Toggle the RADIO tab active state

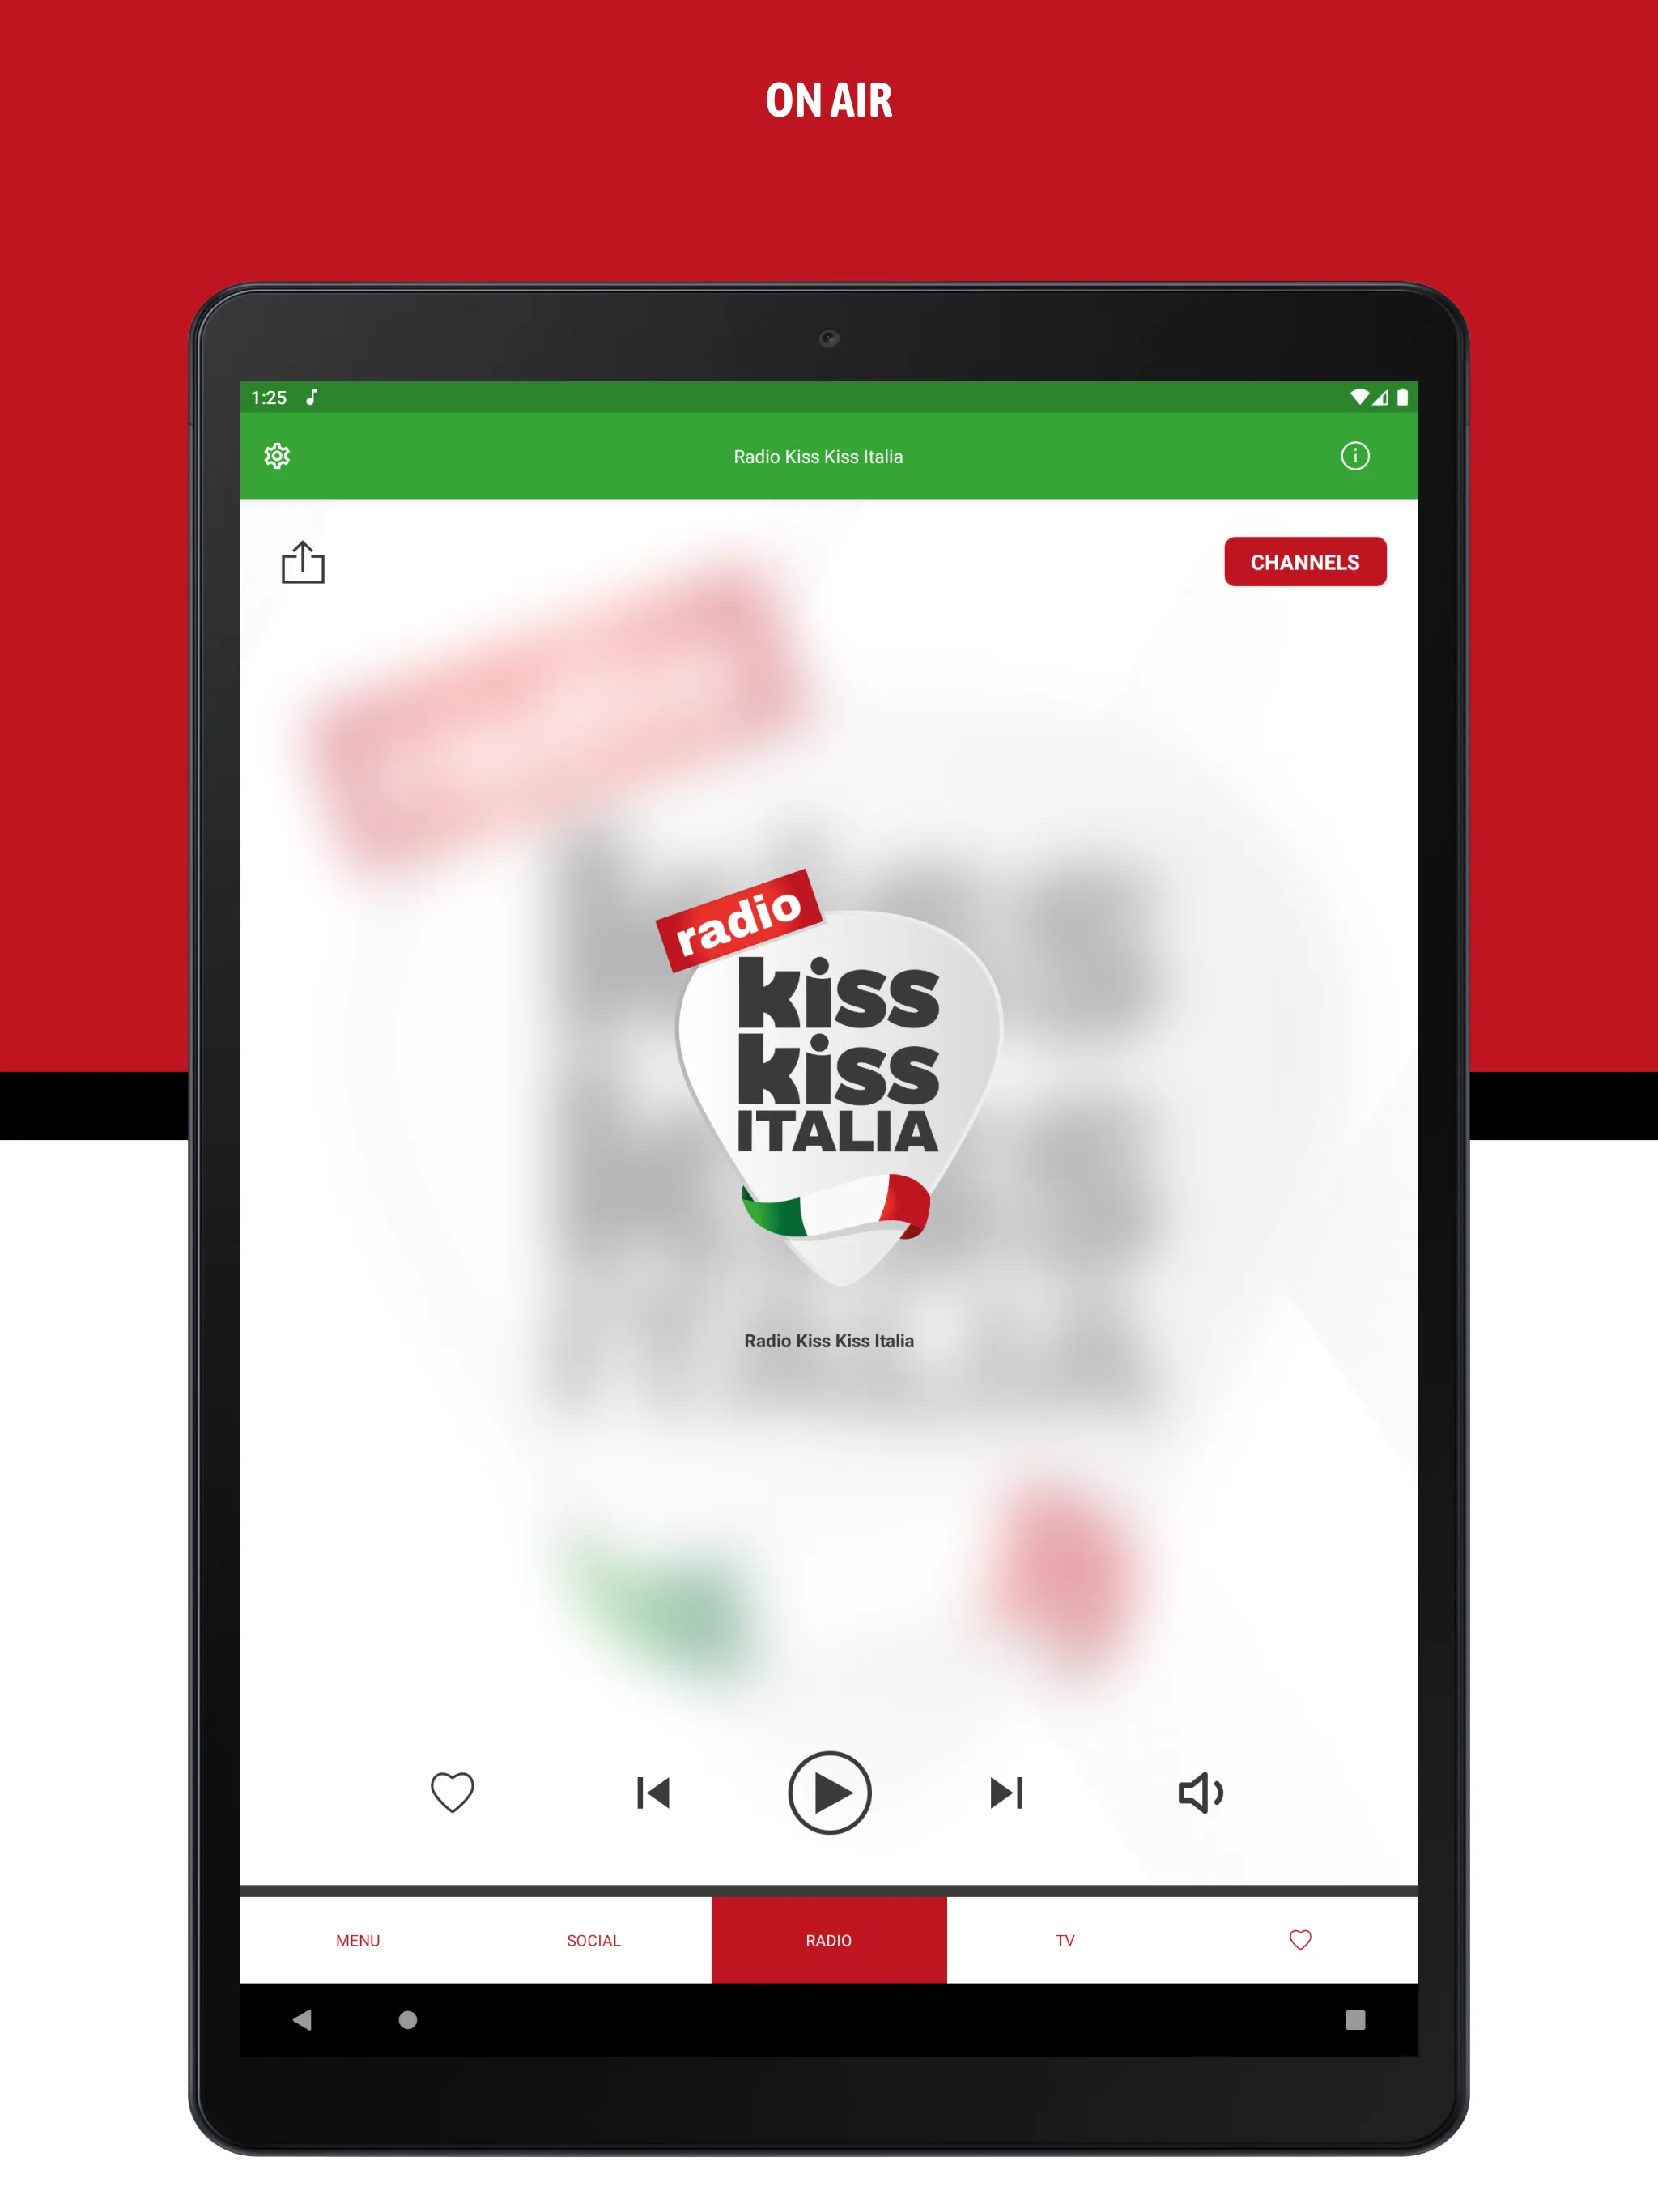[x=831, y=1940]
